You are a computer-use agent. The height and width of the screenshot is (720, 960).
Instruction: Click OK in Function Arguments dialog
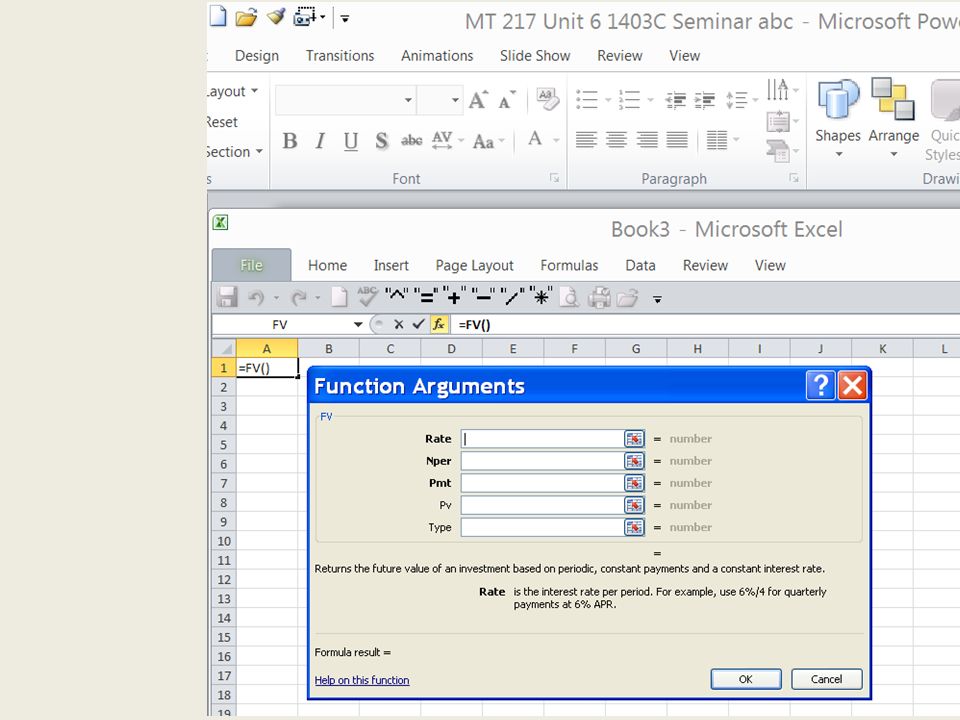point(746,679)
